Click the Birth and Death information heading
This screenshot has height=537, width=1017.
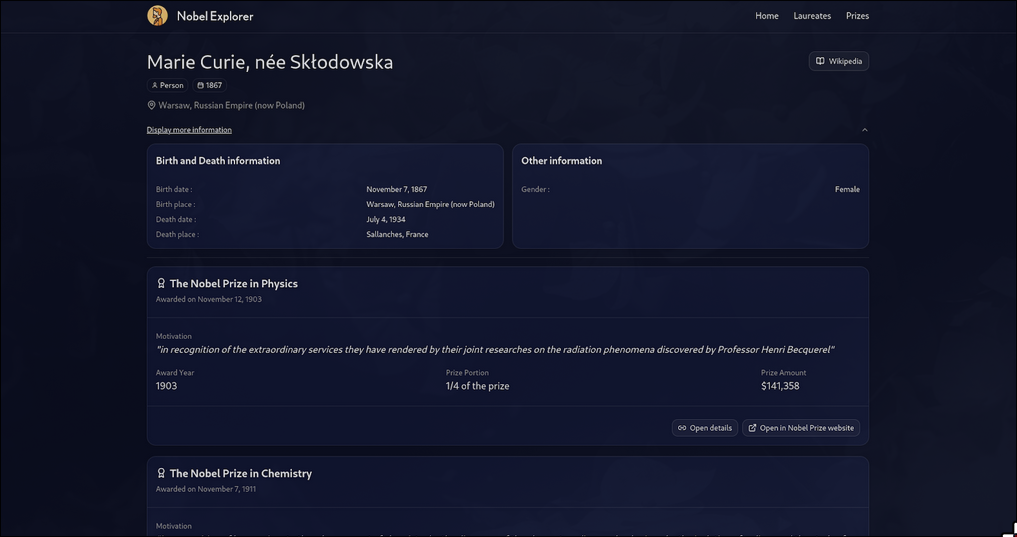(x=217, y=161)
